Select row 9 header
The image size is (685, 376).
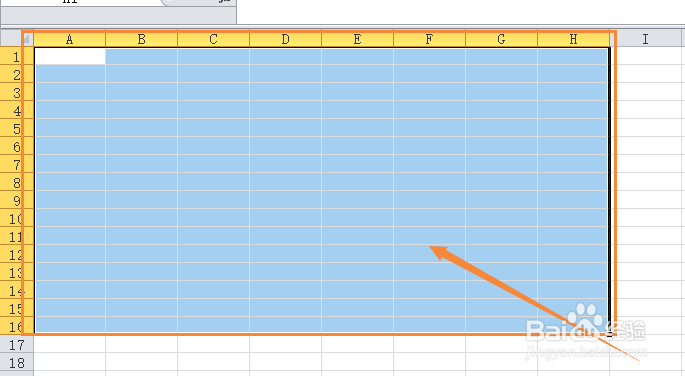pyautogui.click(x=17, y=200)
